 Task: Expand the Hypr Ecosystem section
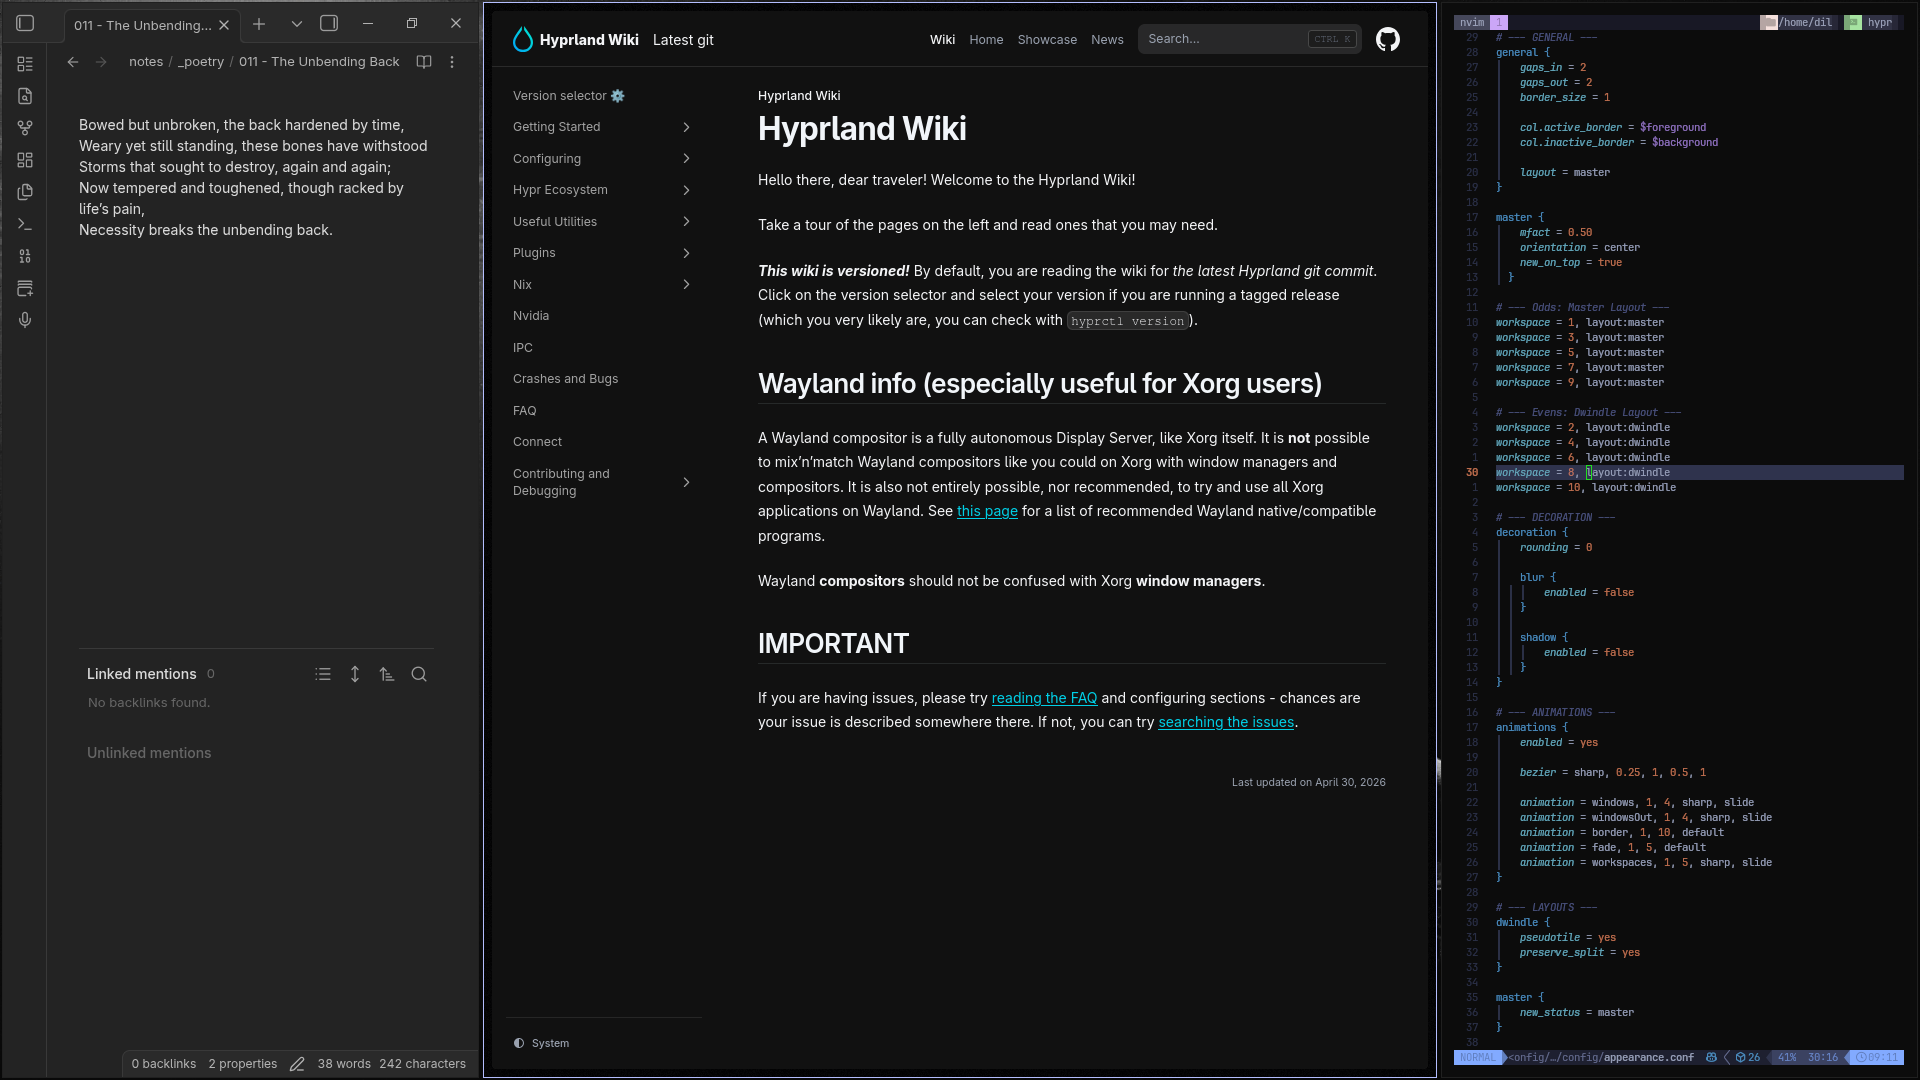pos(602,190)
